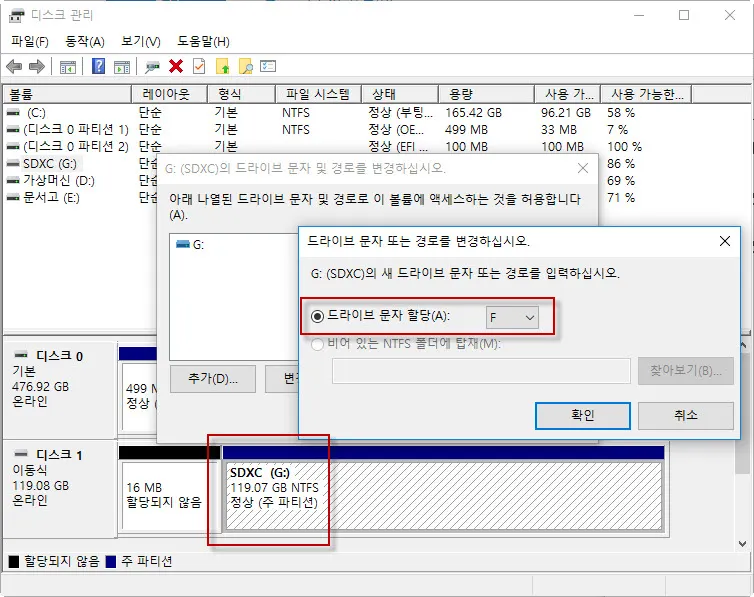Click the 디스크 1 이동식 label panel
Screen dimensions: 754x597
(x=60, y=489)
